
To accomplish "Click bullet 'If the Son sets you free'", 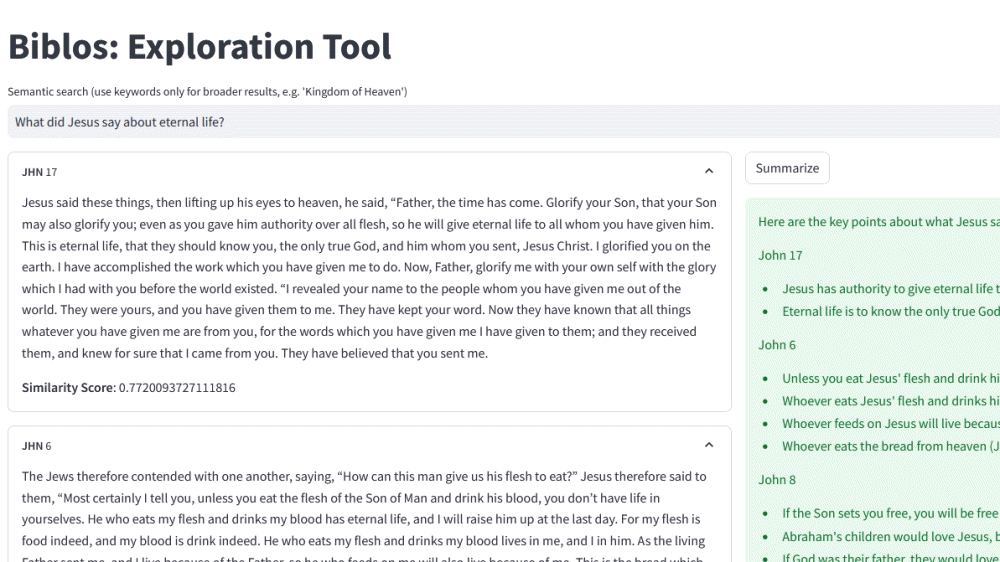I will [890, 513].
